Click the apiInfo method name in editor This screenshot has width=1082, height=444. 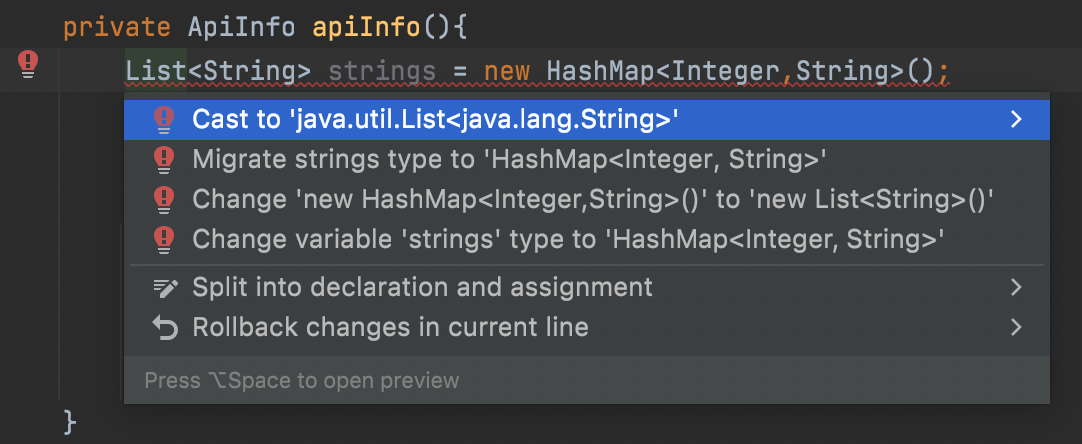tap(366, 28)
